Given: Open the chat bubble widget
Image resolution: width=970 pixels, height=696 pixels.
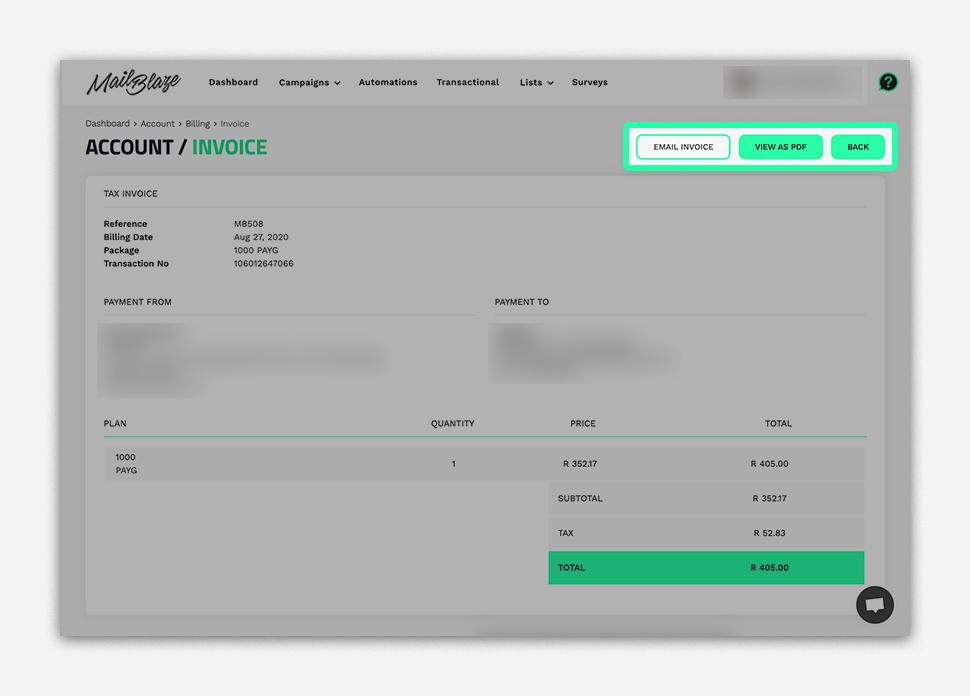Looking at the screenshot, I should pyautogui.click(x=875, y=605).
